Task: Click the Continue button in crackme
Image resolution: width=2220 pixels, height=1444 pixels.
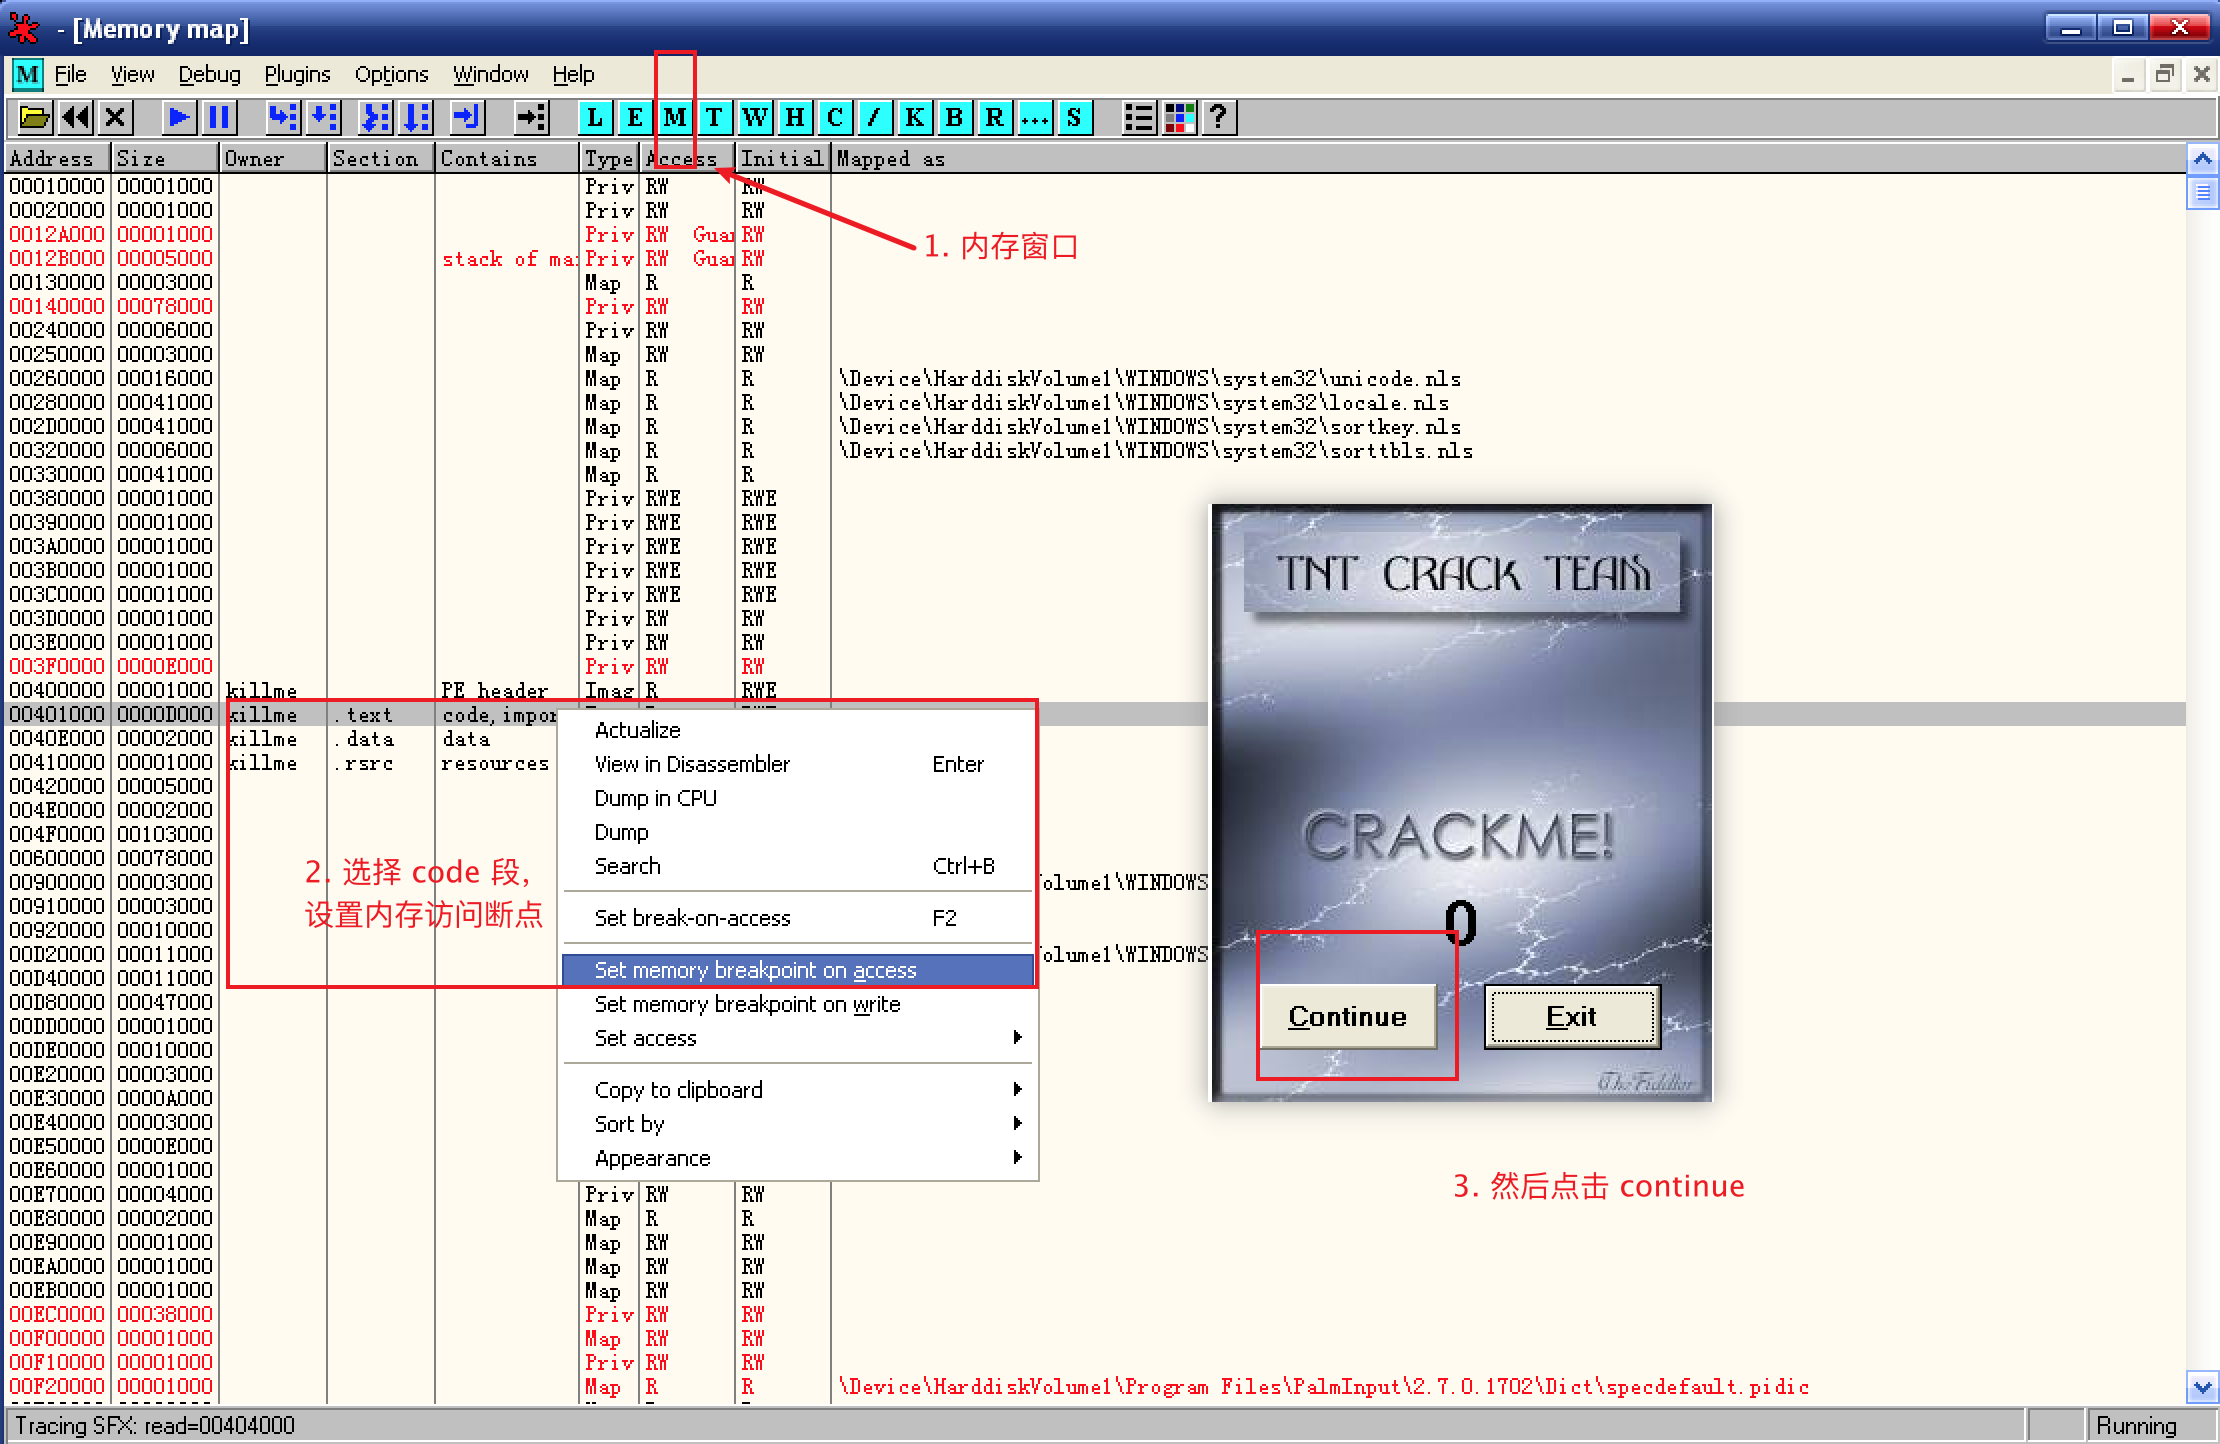Action: 1347,1016
